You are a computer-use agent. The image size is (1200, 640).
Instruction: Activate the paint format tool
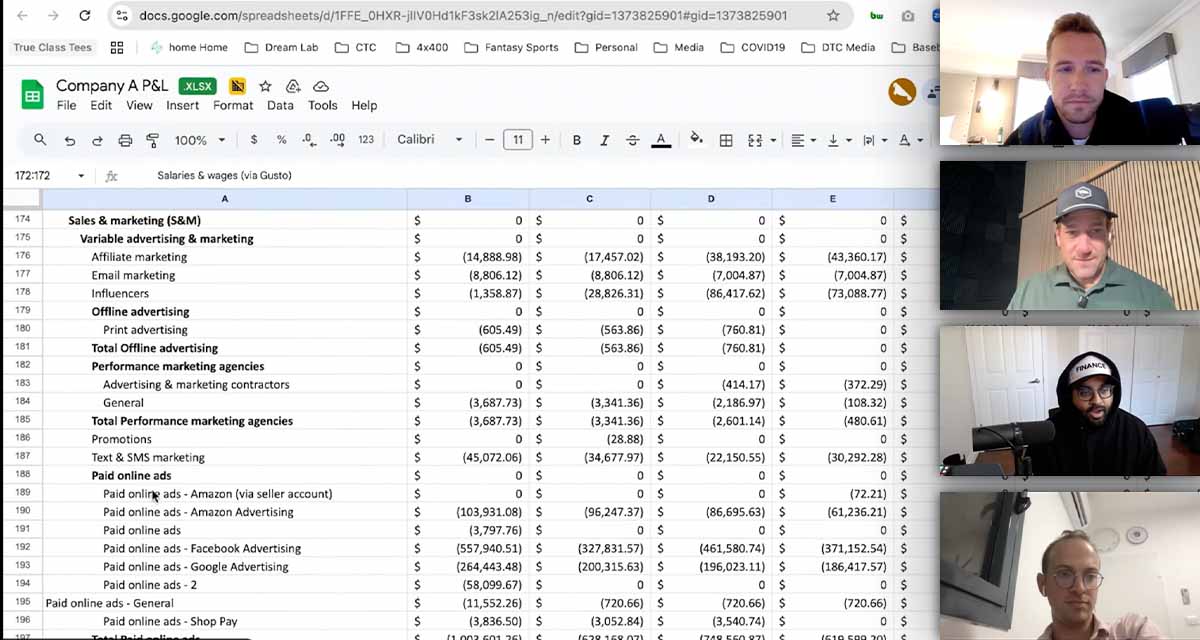[153, 140]
